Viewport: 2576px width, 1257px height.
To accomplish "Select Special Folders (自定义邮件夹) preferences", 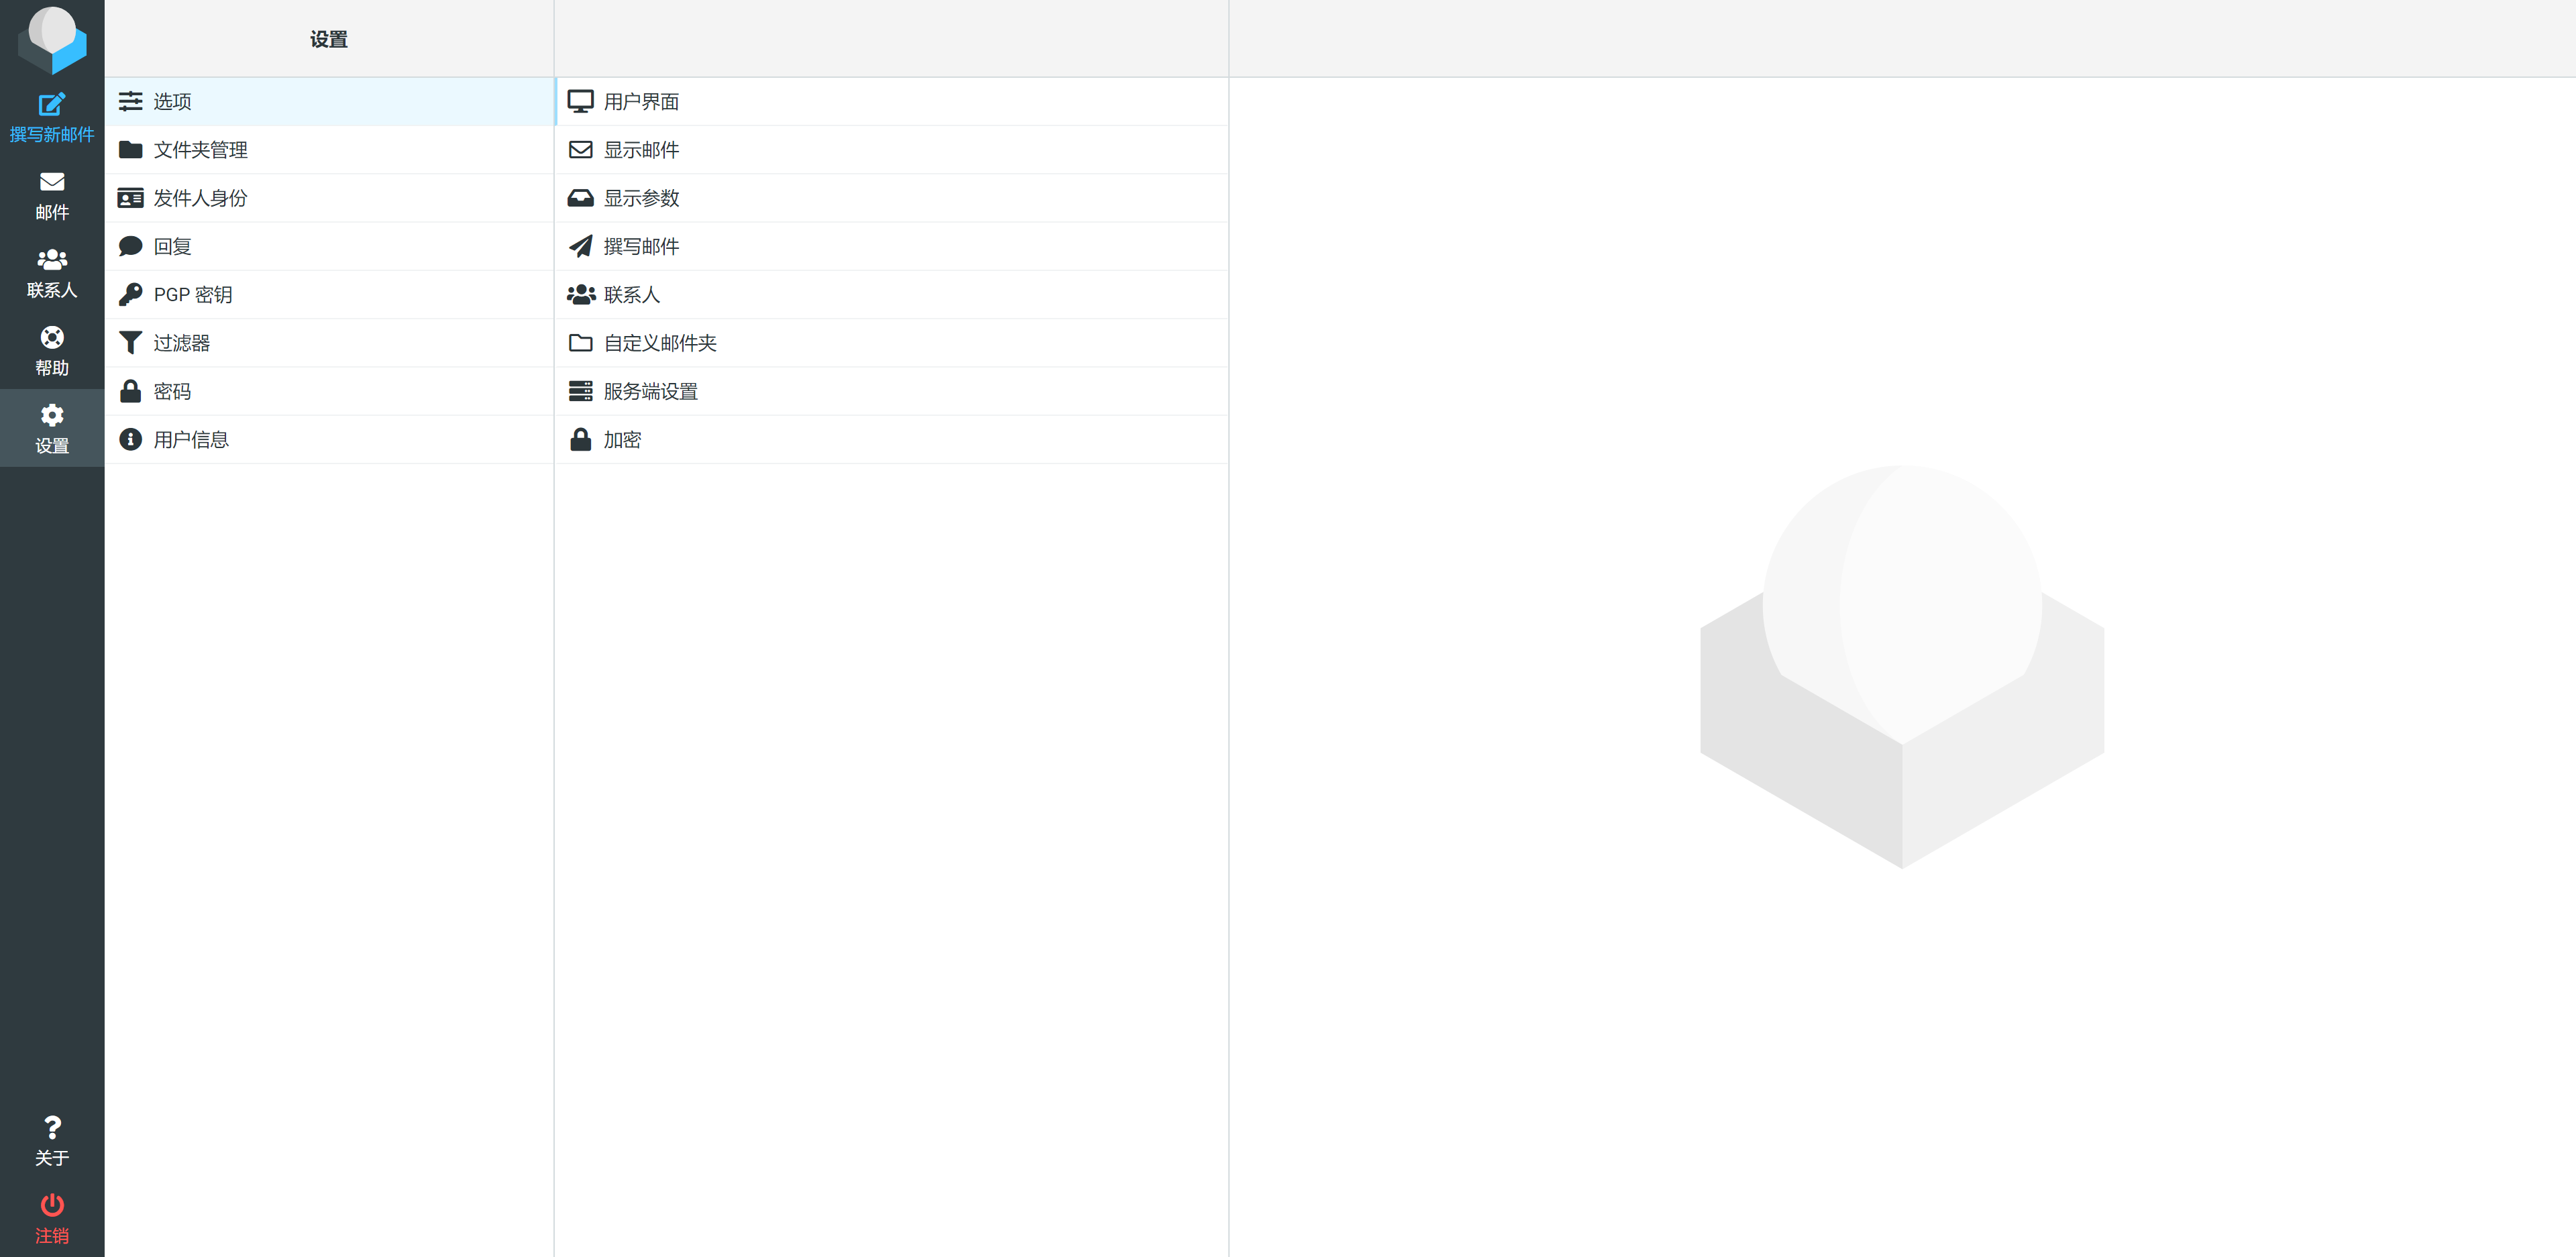I will (659, 343).
